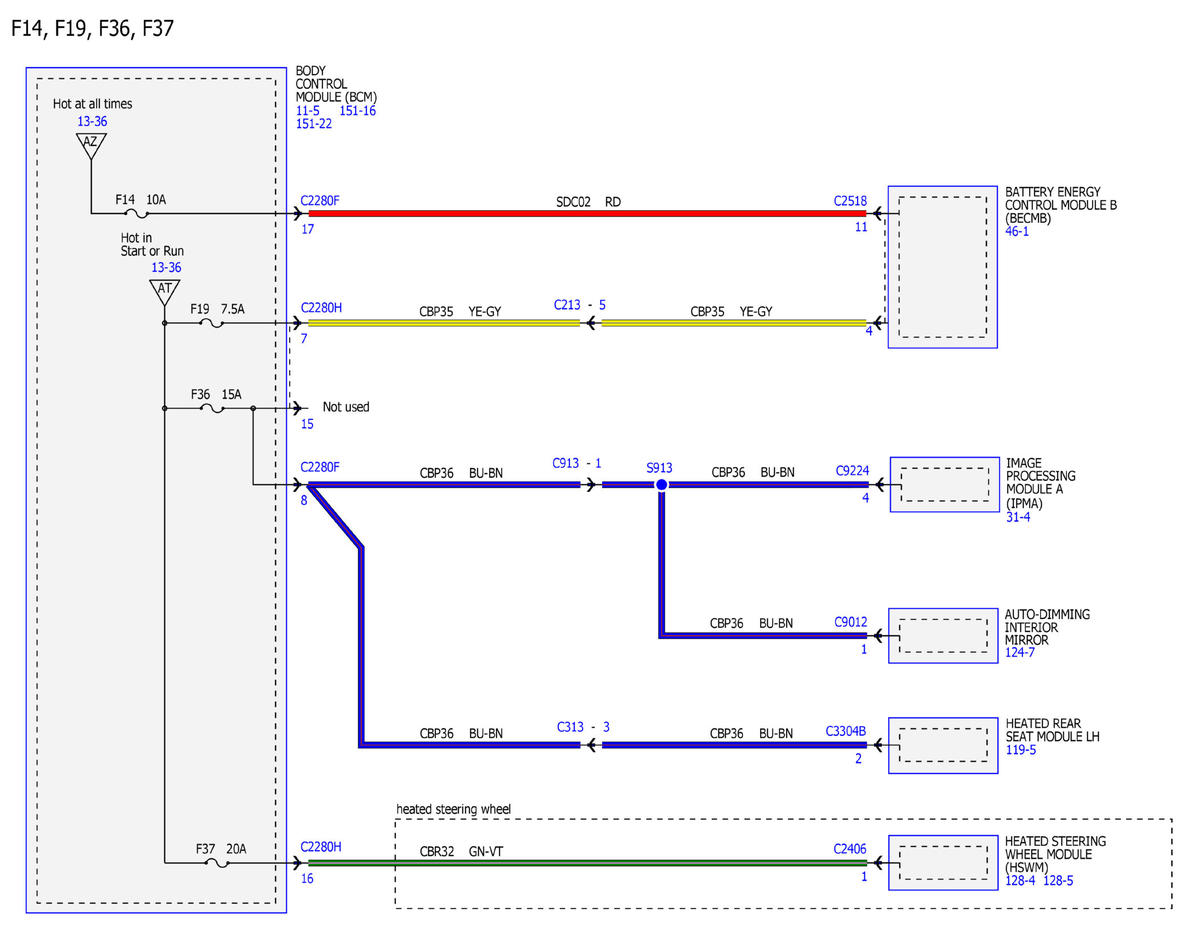Screen dimensions: 1200x927
Task: Click the AZ power source triangle symbol
Action: tap(91, 146)
